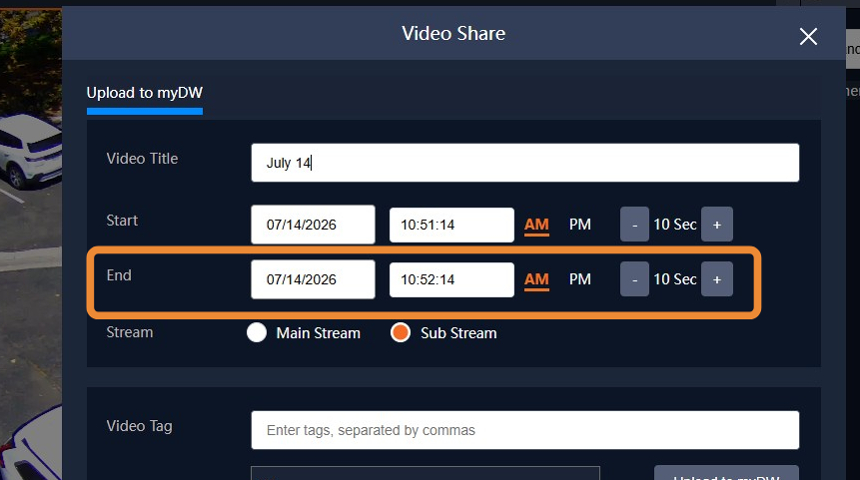
Task: Set Start time to PM
Action: click(580, 224)
